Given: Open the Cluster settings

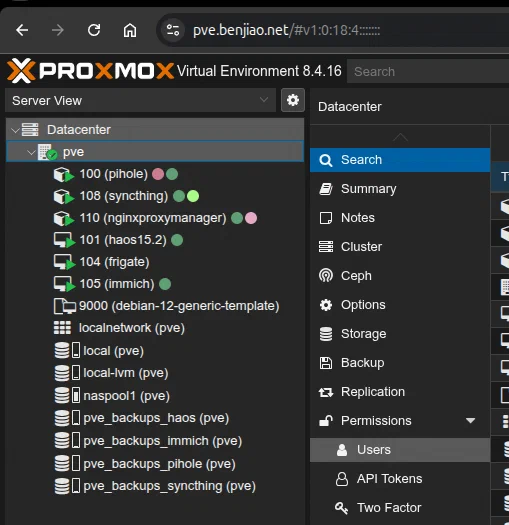Looking at the screenshot, I should click(400, 247).
